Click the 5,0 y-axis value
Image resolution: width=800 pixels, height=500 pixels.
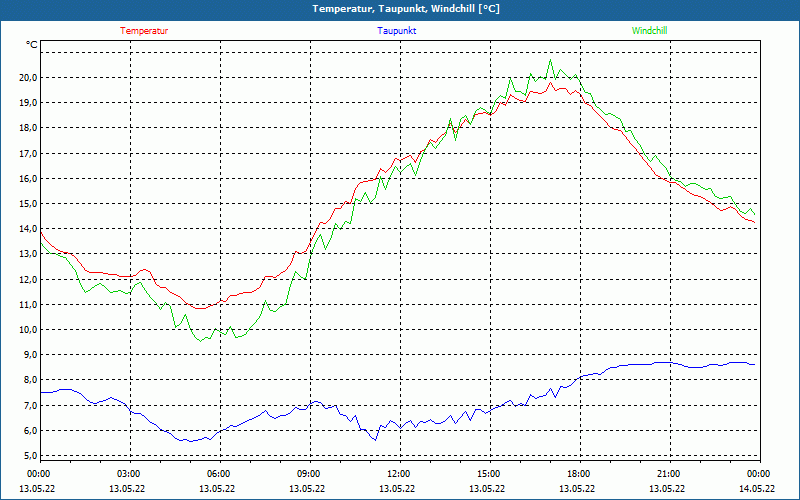(x=30, y=455)
